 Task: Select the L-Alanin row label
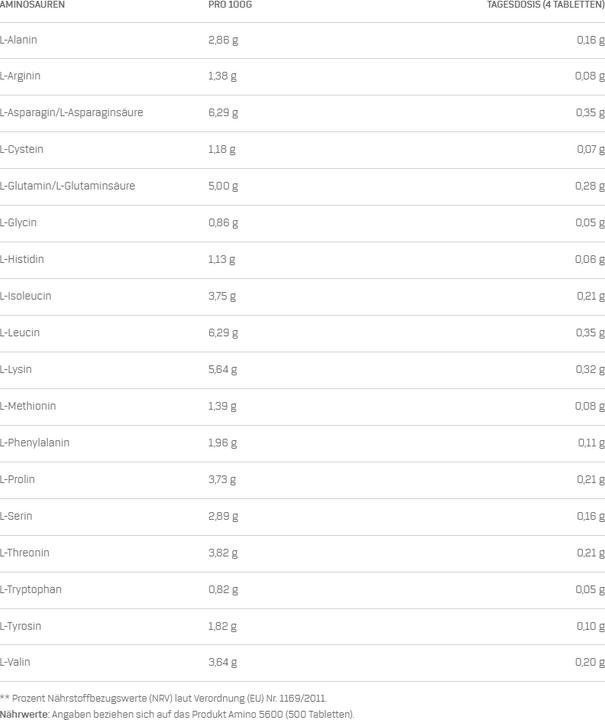pyautogui.click(x=18, y=40)
